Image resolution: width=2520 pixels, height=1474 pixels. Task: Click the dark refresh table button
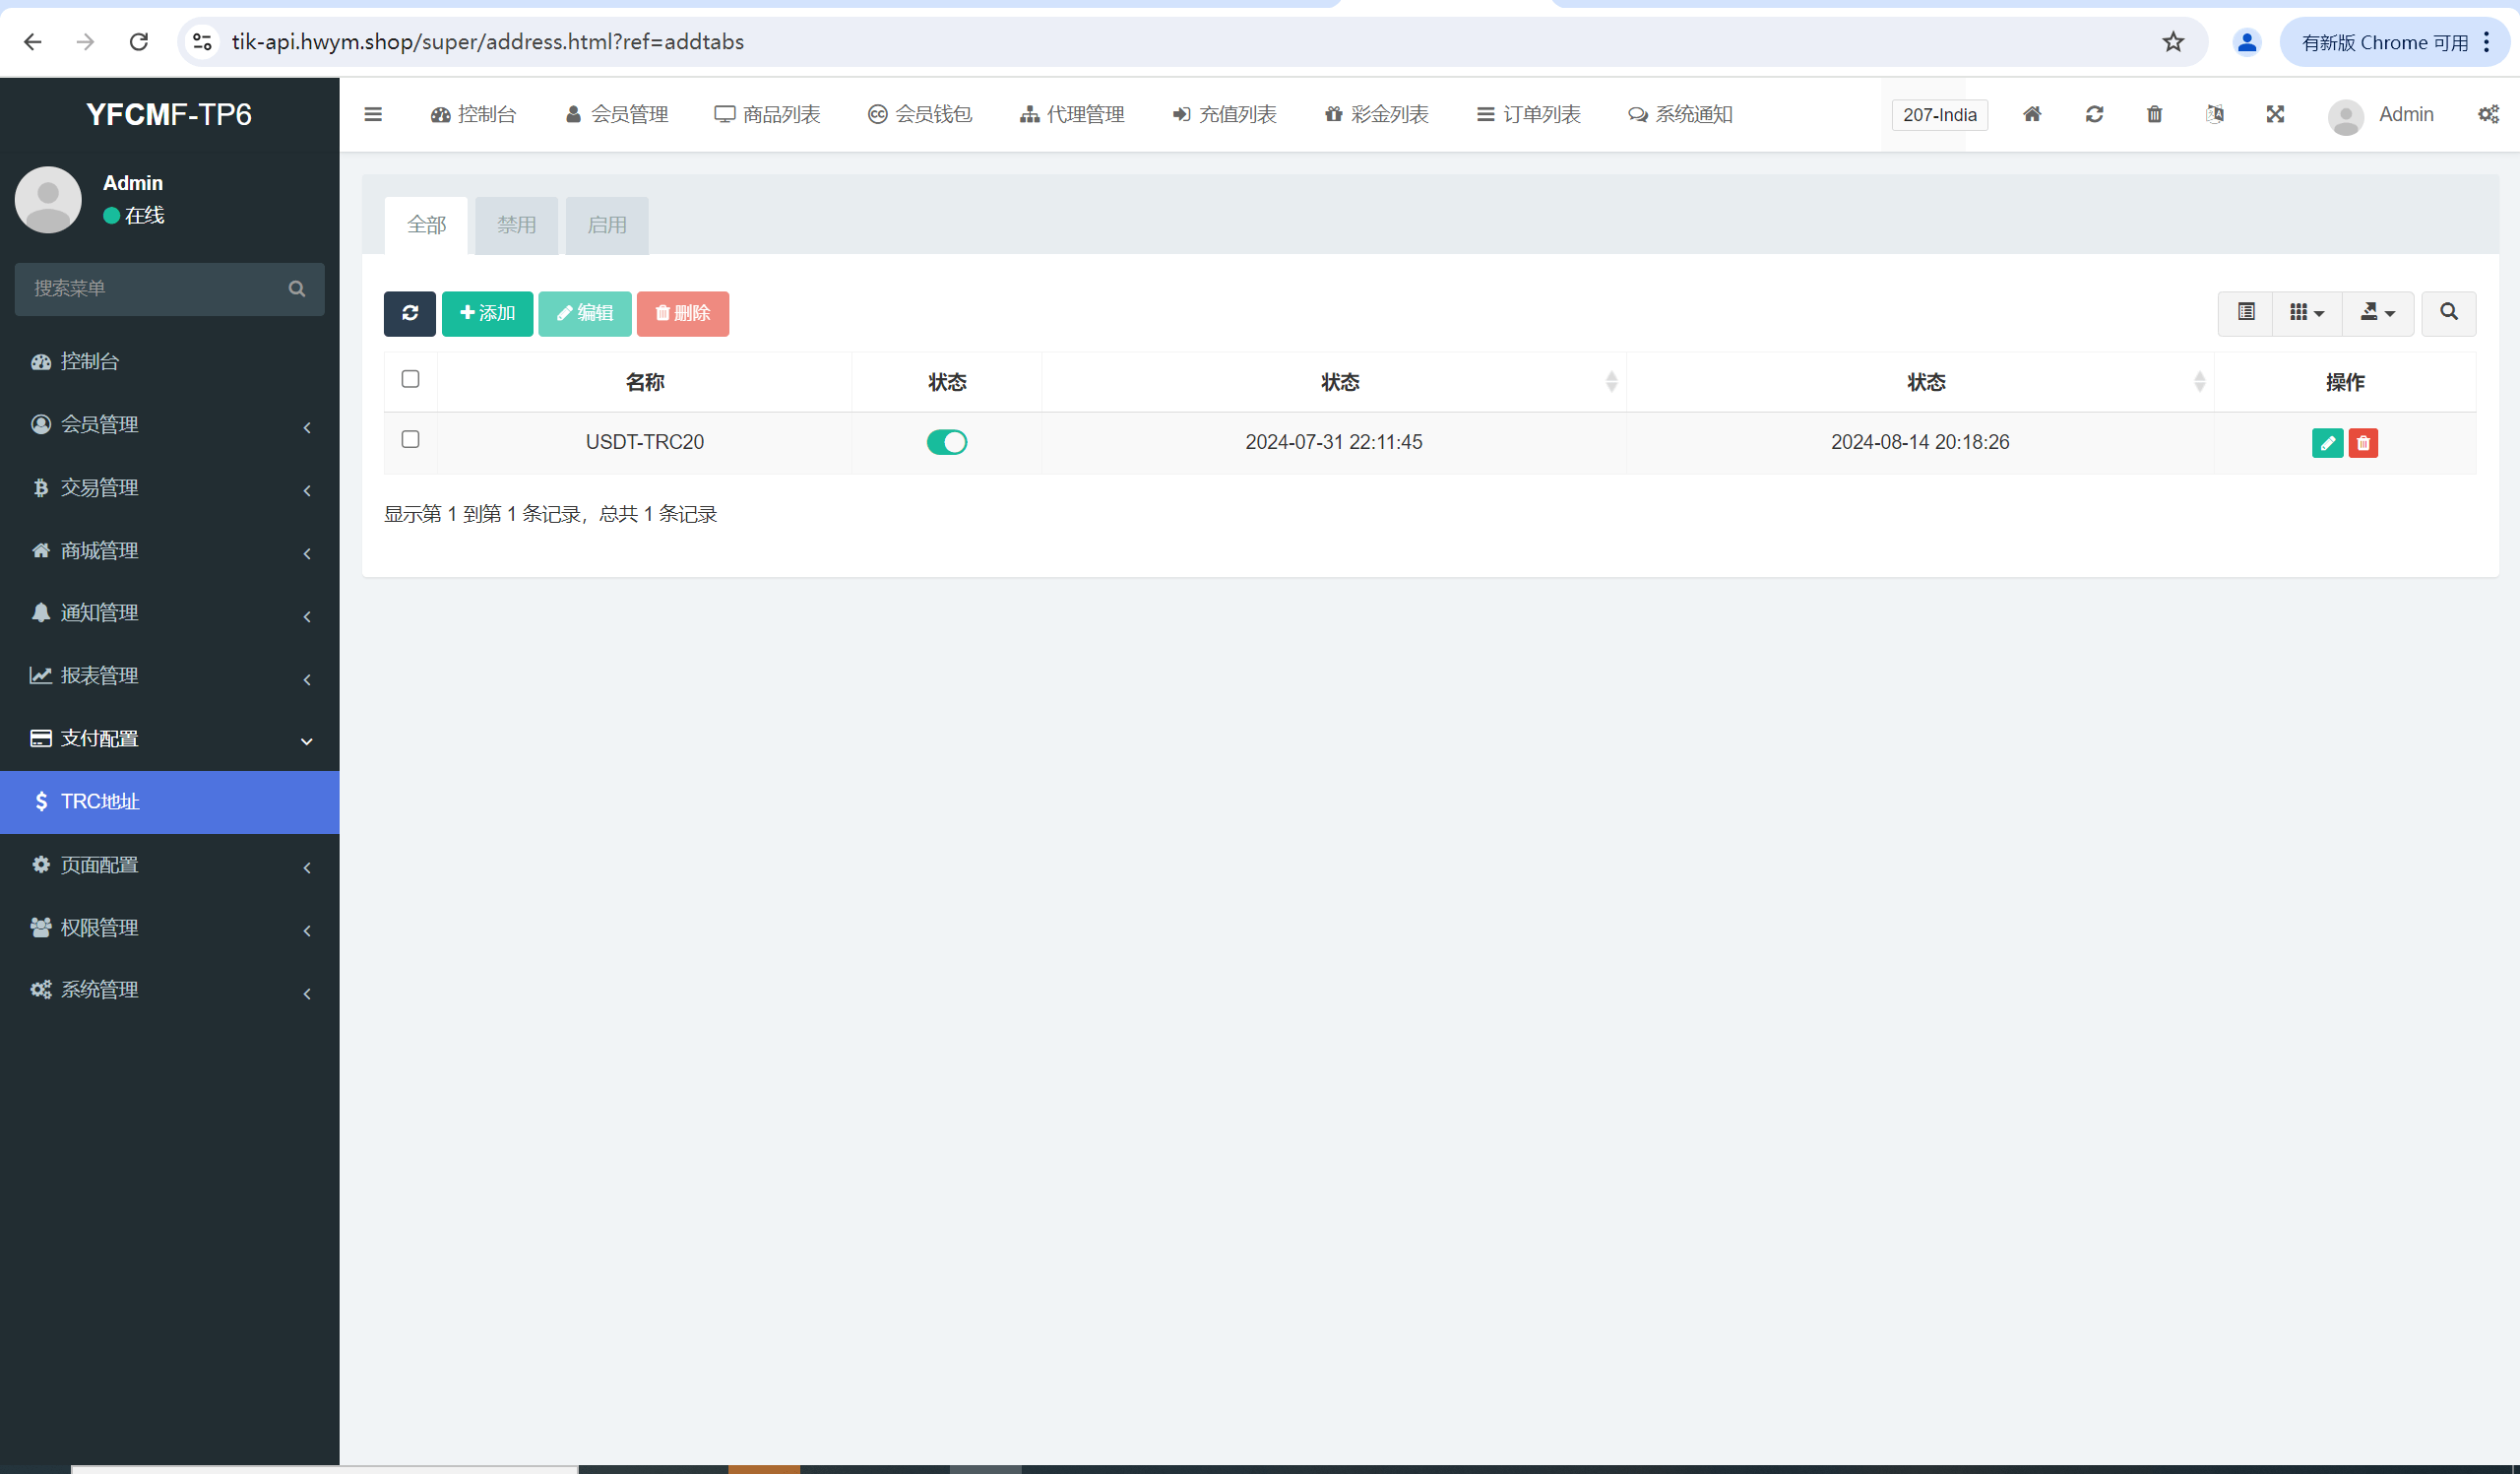click(x=409, y=313)
